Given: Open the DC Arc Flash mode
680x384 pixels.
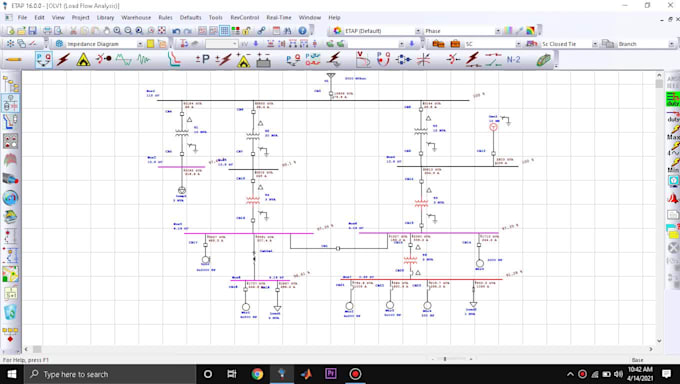Looking at the screenshot, I should coord(244,60).
